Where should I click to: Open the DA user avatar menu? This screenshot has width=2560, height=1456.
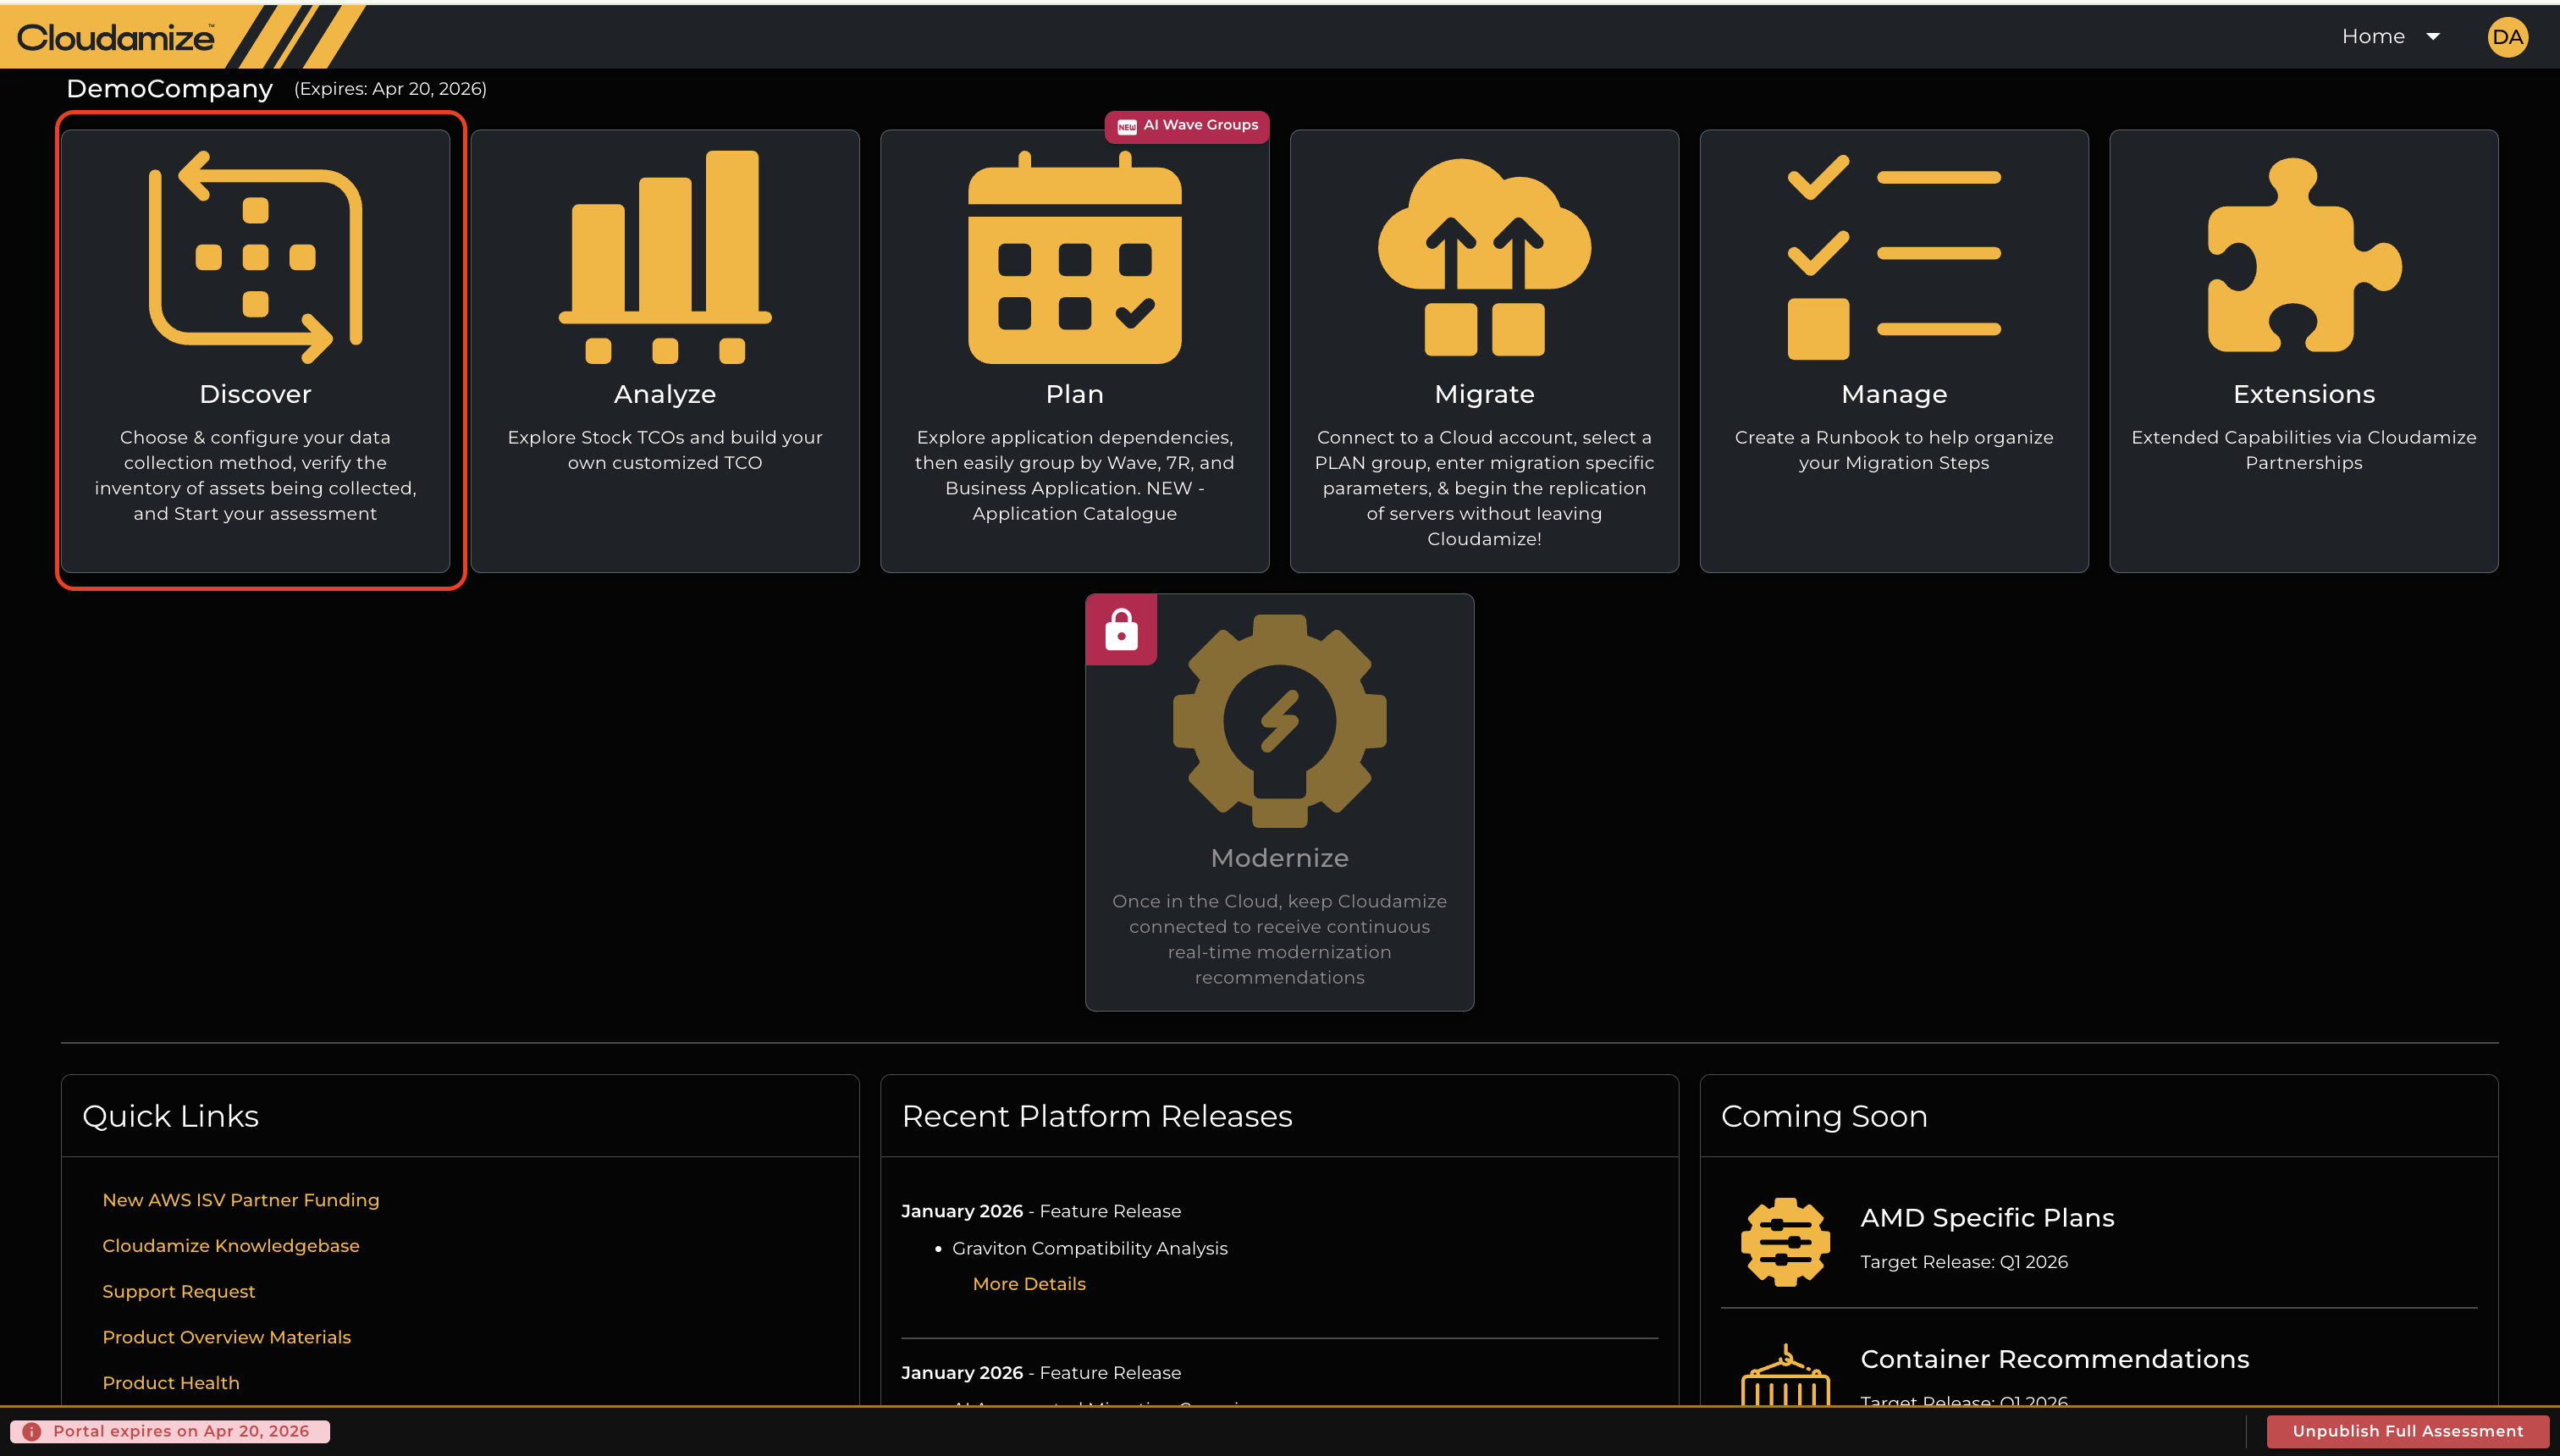click(2507, 37)
